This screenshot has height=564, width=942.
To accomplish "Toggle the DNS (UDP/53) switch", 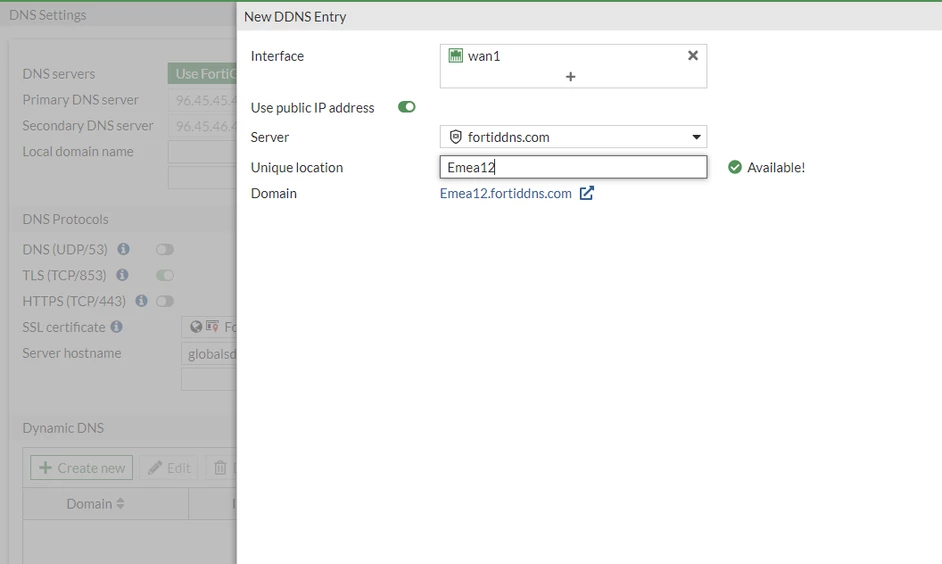I will point(165,249).
